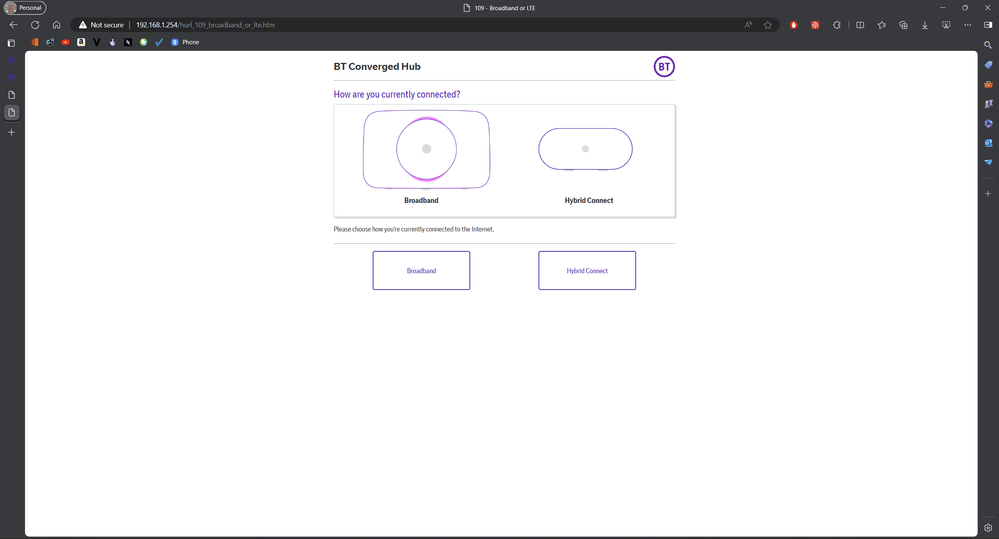The height and width of the screenshot is (539, 999).
Task: Open Outlook in the sidebar
Action: click(988, 143)
